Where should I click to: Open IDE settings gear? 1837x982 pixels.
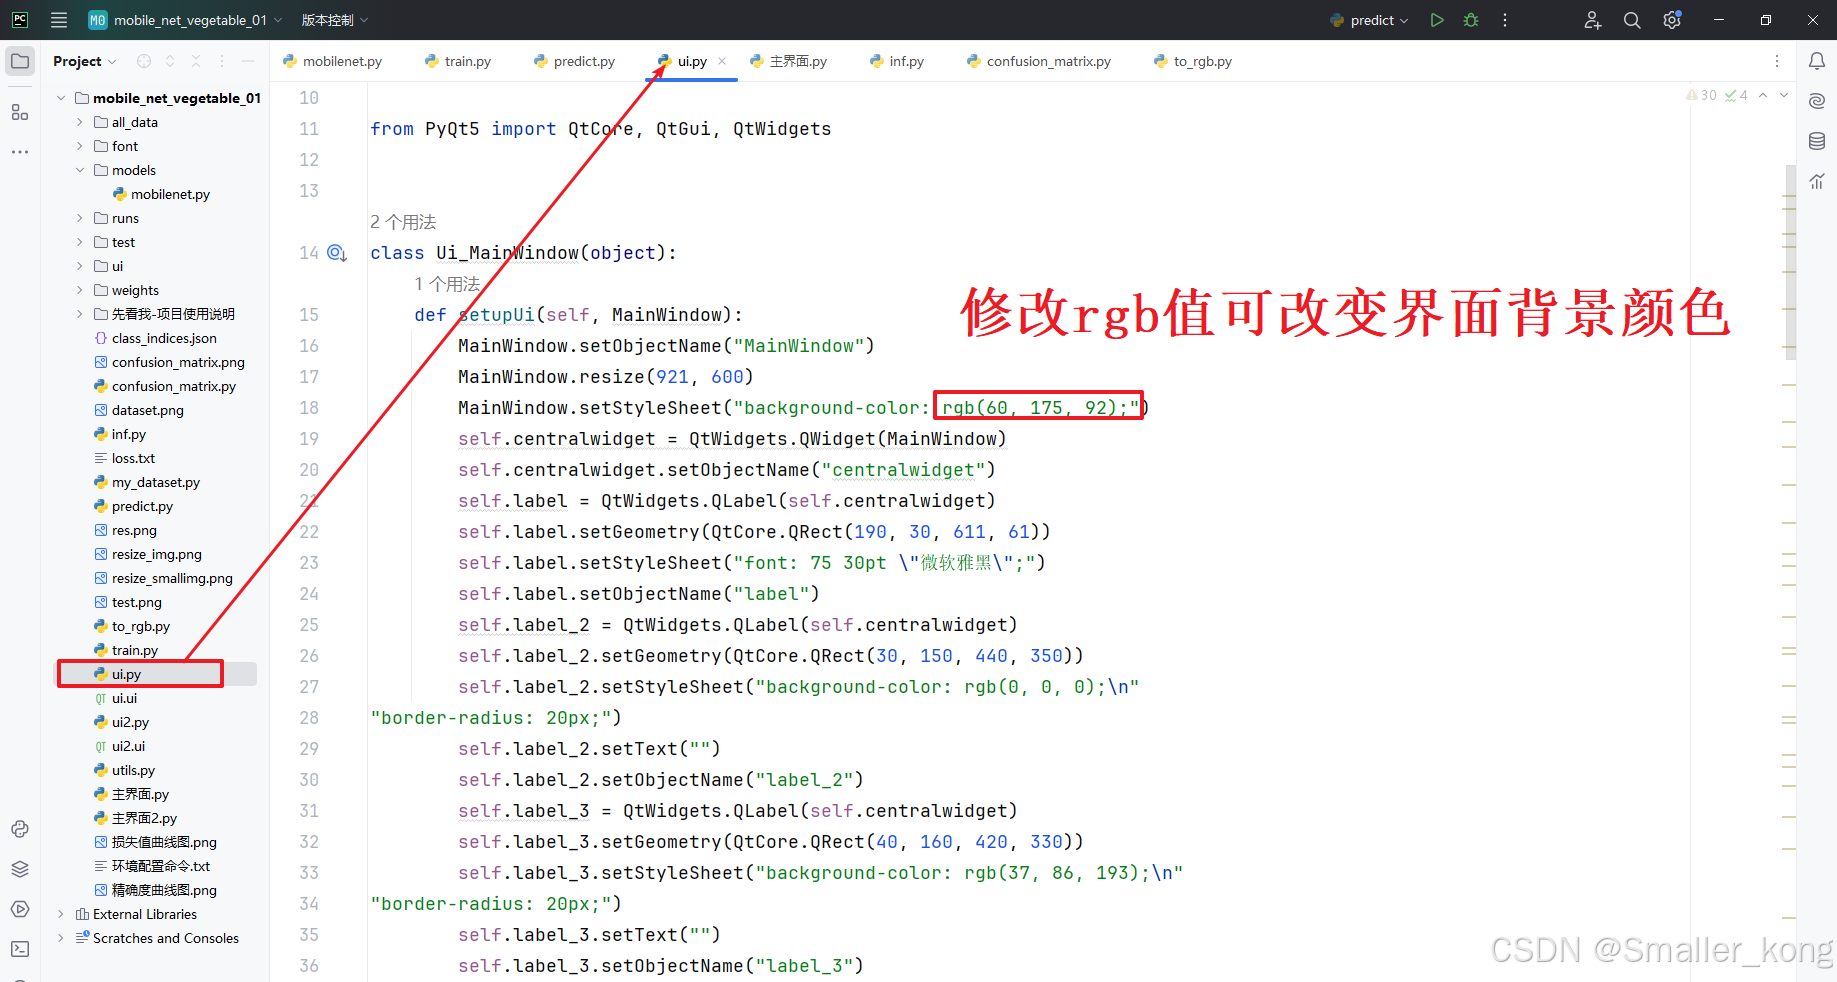point(1672,20)
